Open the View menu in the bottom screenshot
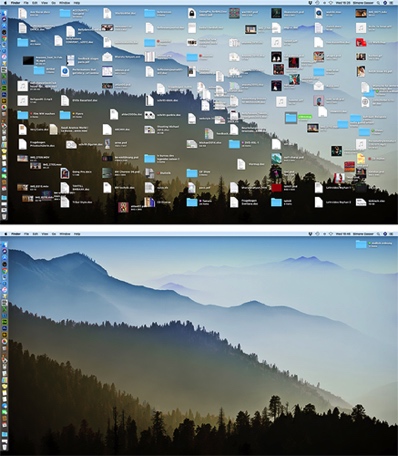398x456 pixels. 44,234
